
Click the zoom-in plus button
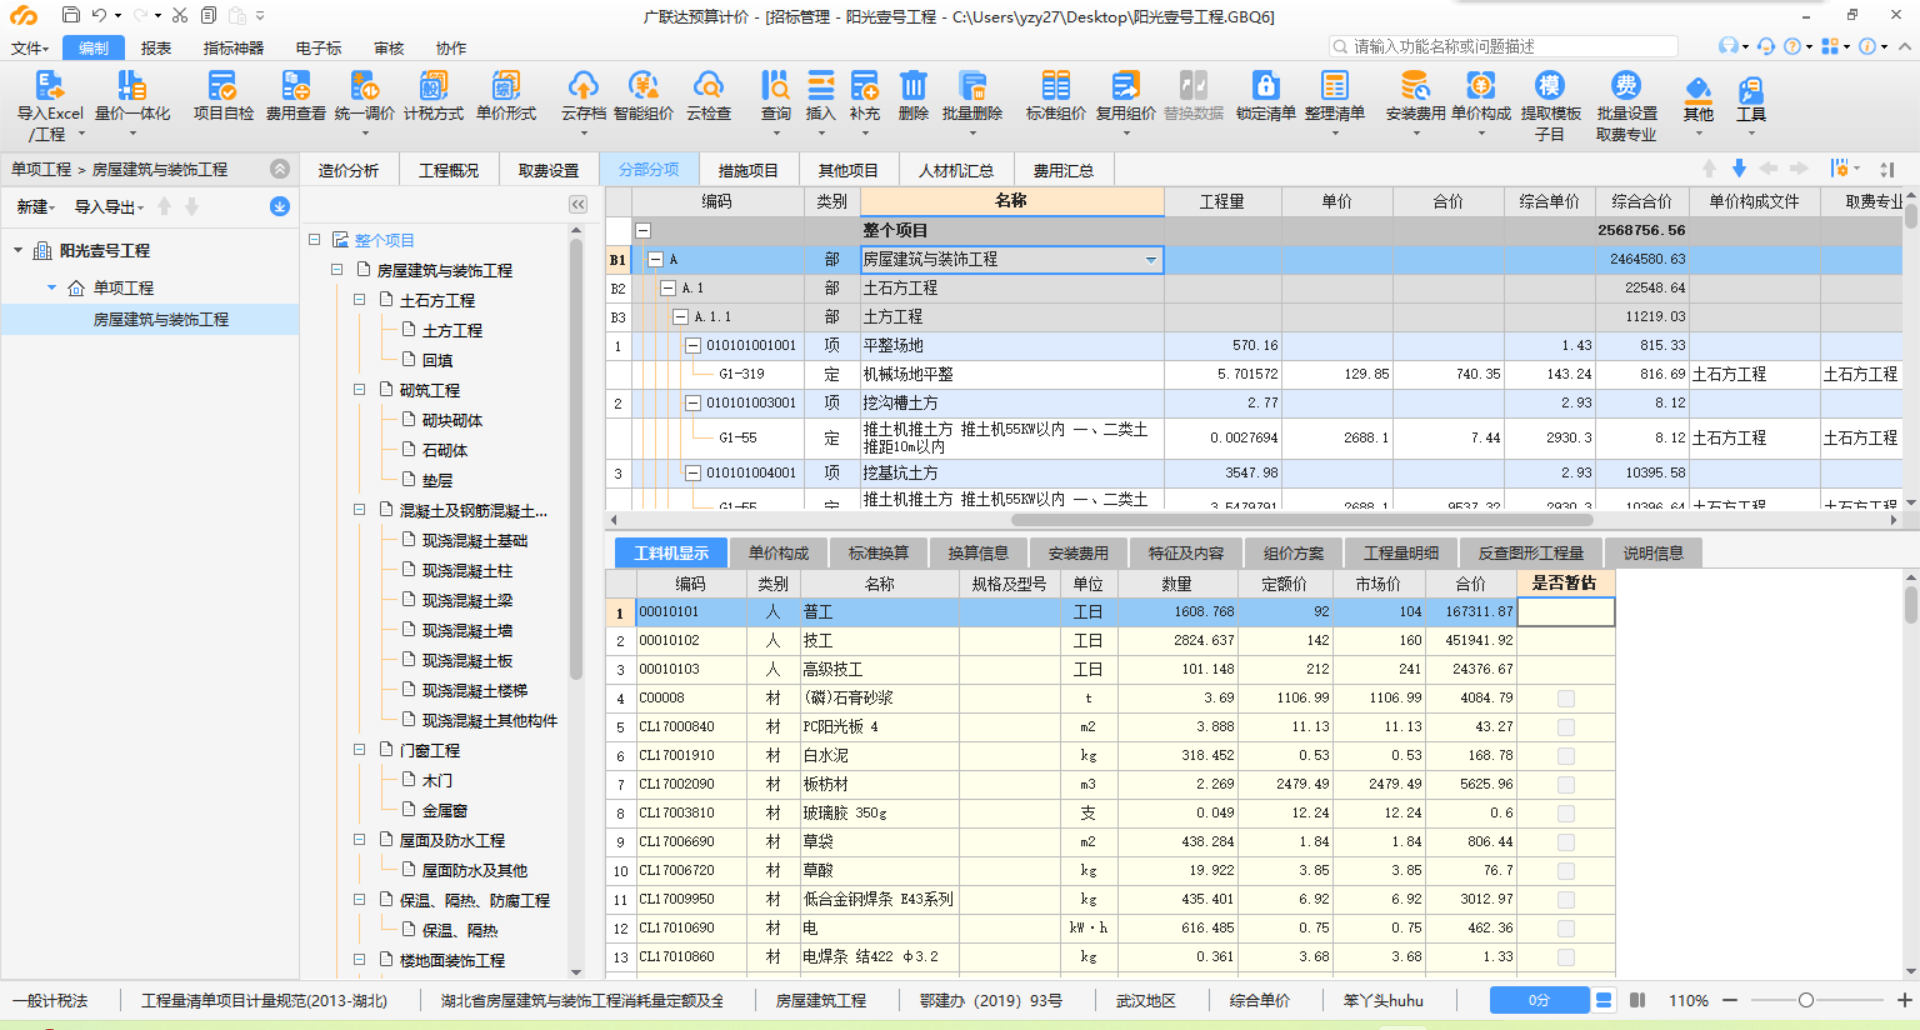[x=1904, y=1000]
